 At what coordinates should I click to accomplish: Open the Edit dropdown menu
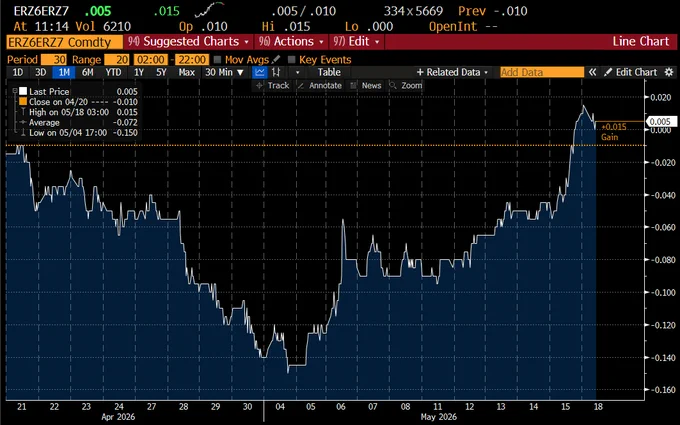356,42
